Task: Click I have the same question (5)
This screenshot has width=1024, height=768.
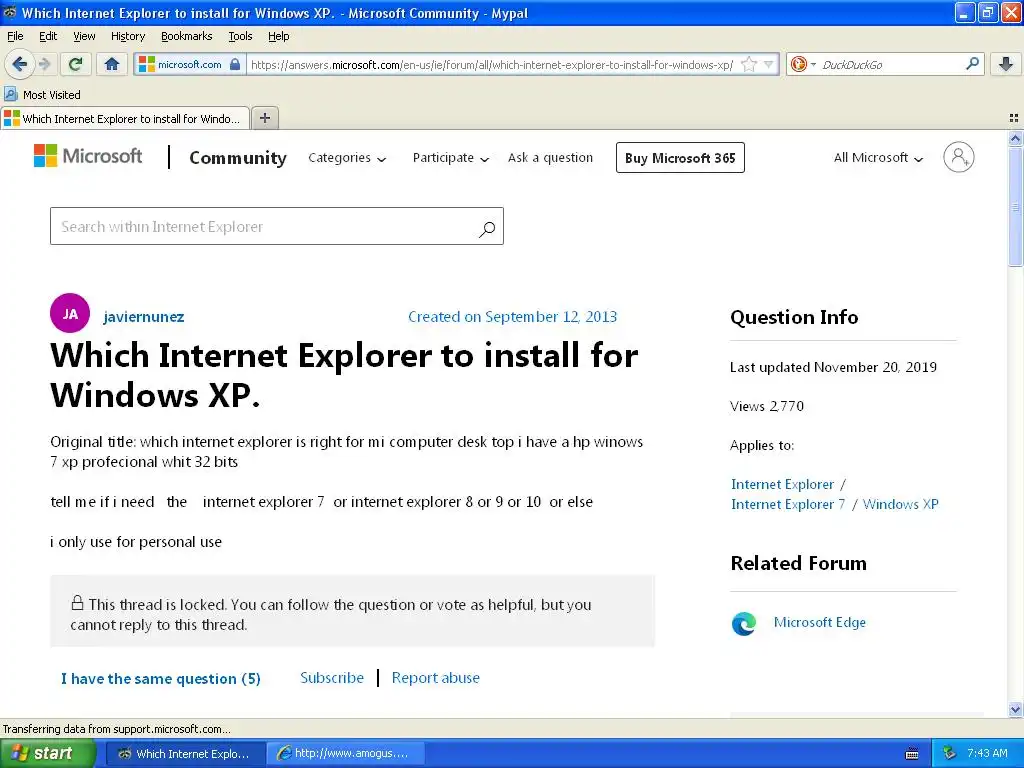Action: 161,679
